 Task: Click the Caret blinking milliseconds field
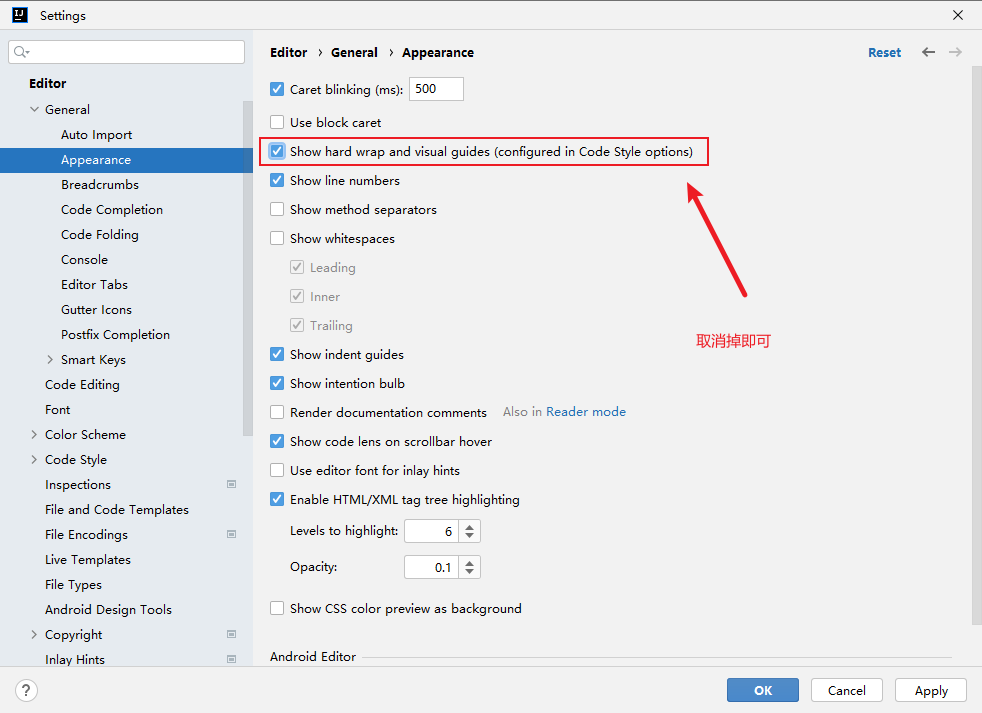pos(436,89)
